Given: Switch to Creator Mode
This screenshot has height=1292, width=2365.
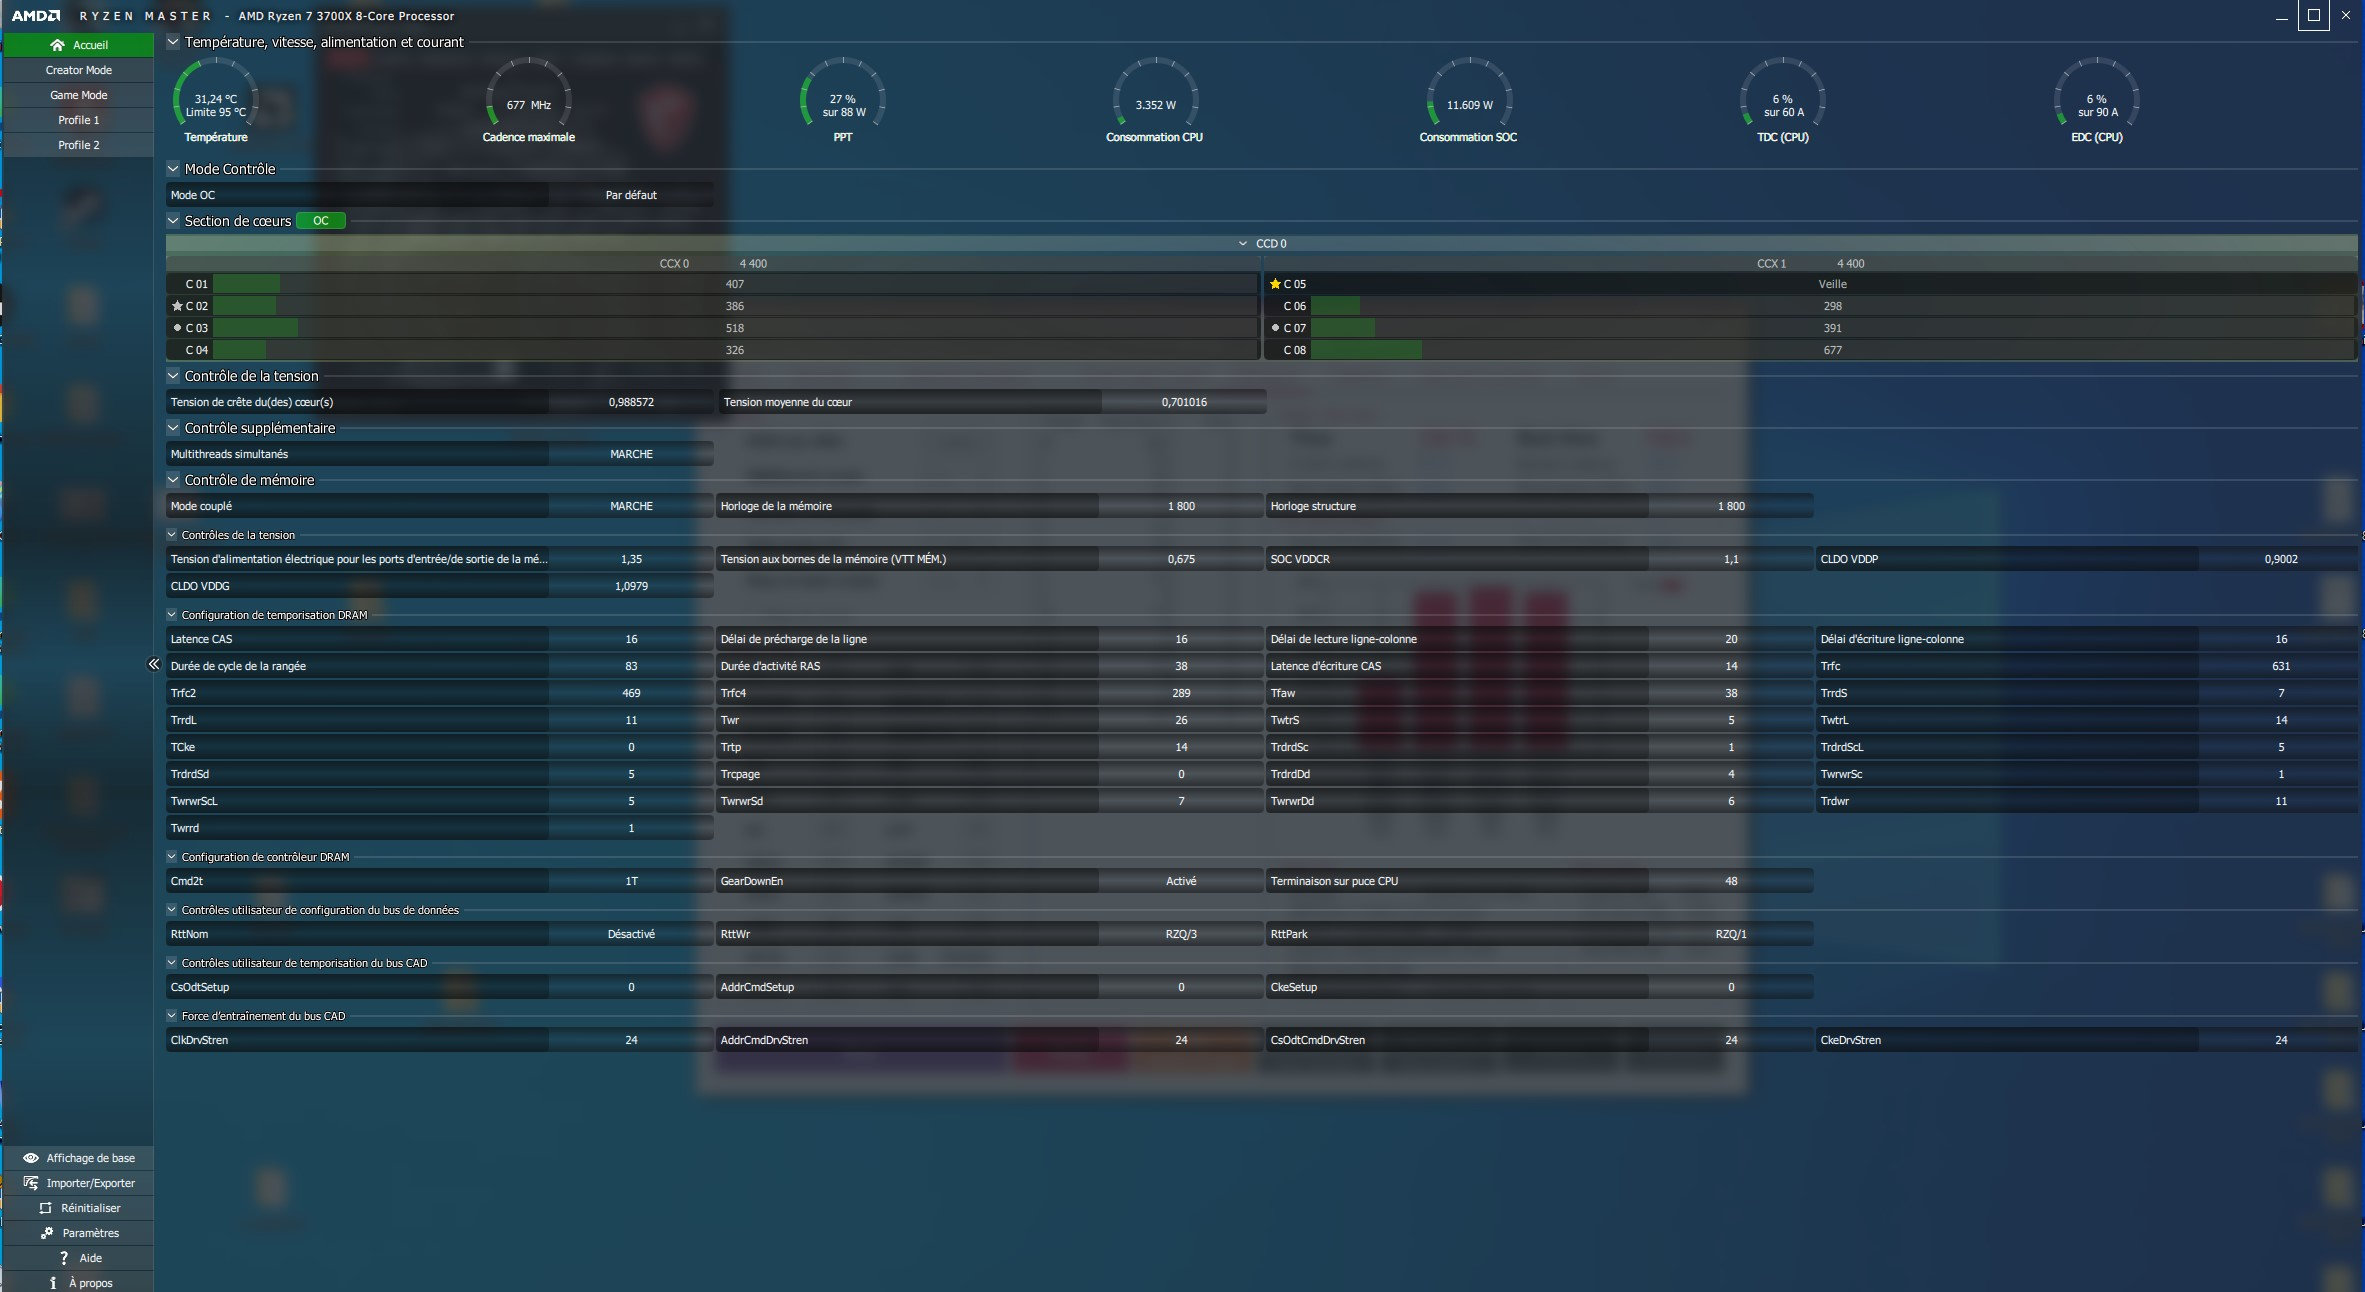Looking at the screenshot, I should click(79, 70).
